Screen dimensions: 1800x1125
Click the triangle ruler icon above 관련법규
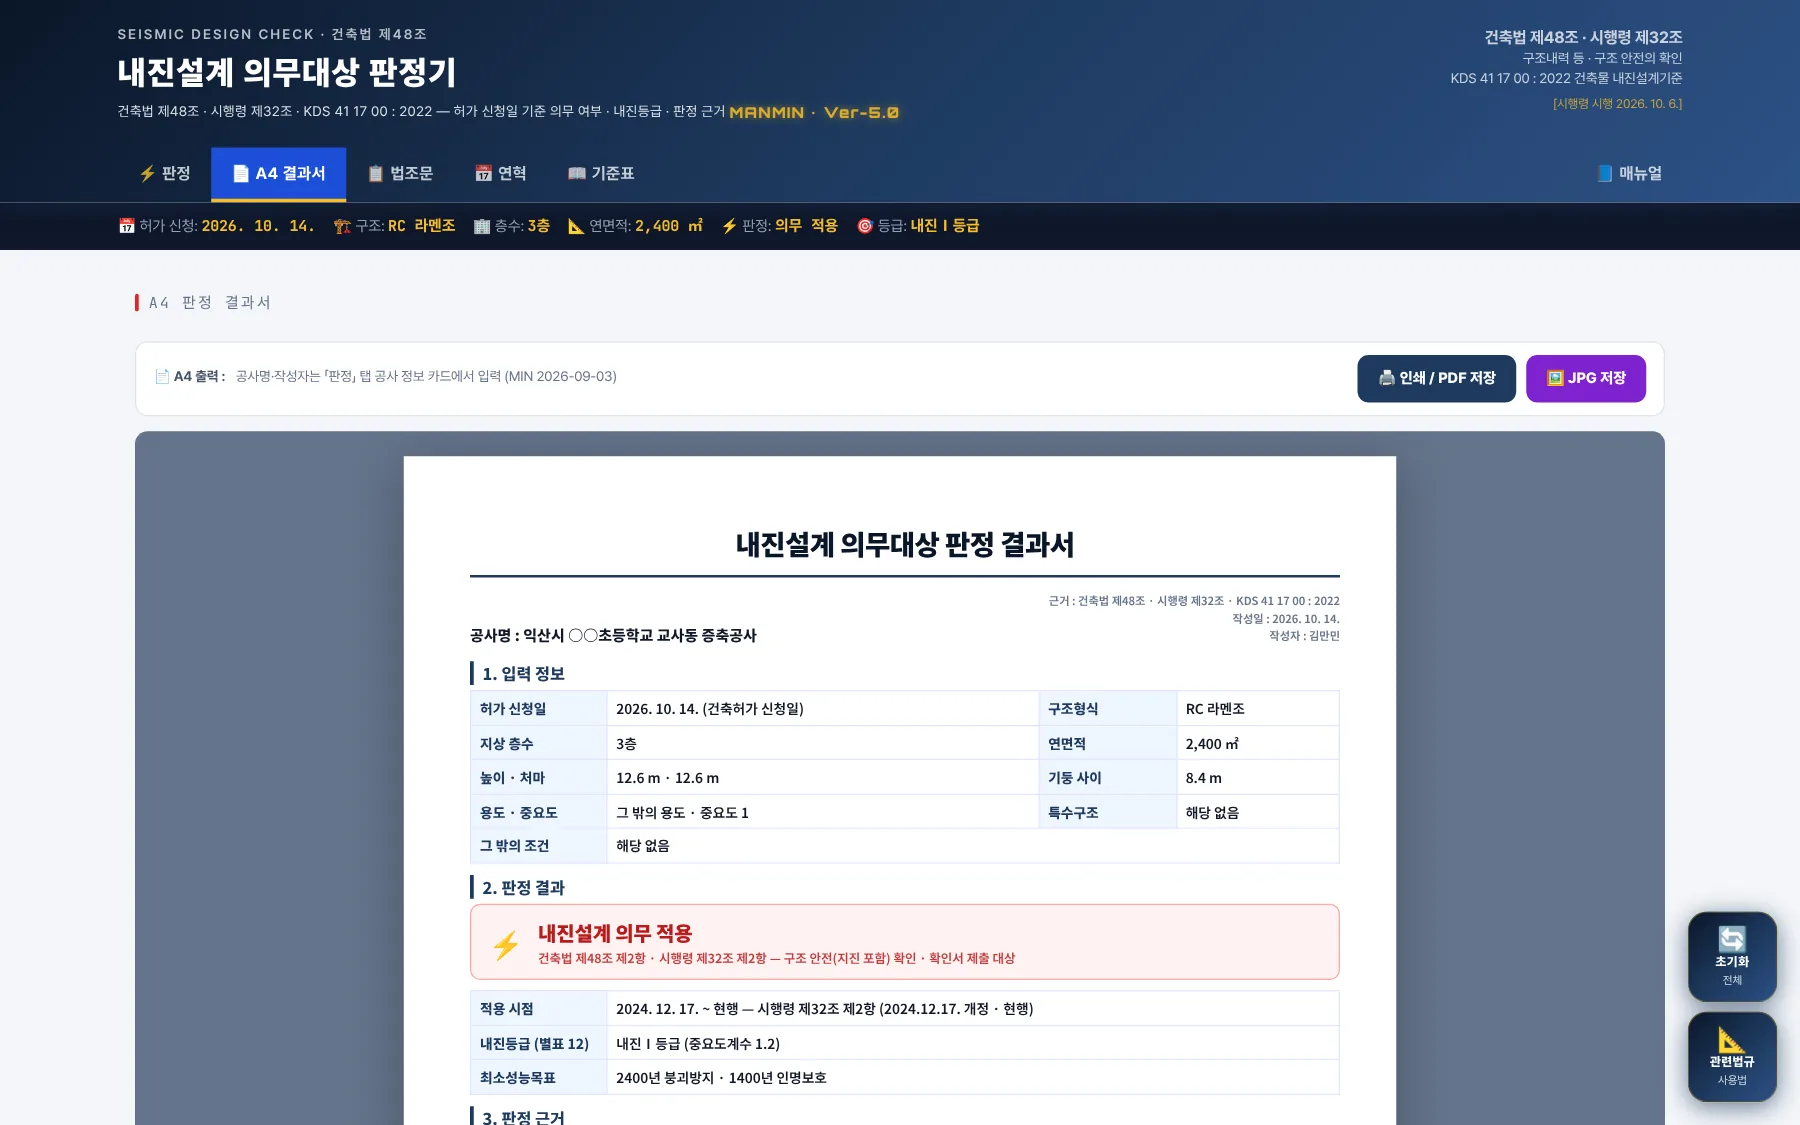pos(1732,1039)
